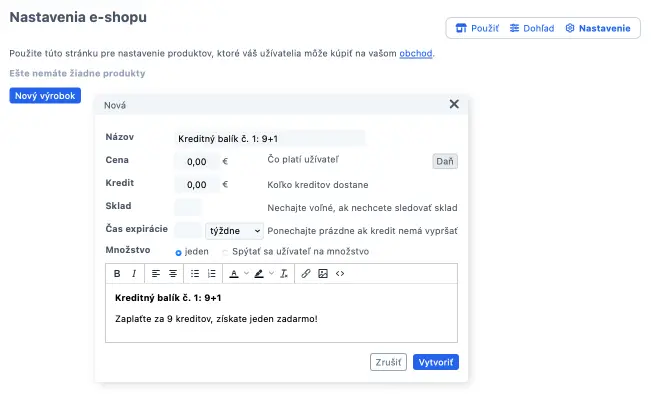Create product with Vytvoriť button
The height and width of the screenshot is (399, 651).
[x=436, y=362]
